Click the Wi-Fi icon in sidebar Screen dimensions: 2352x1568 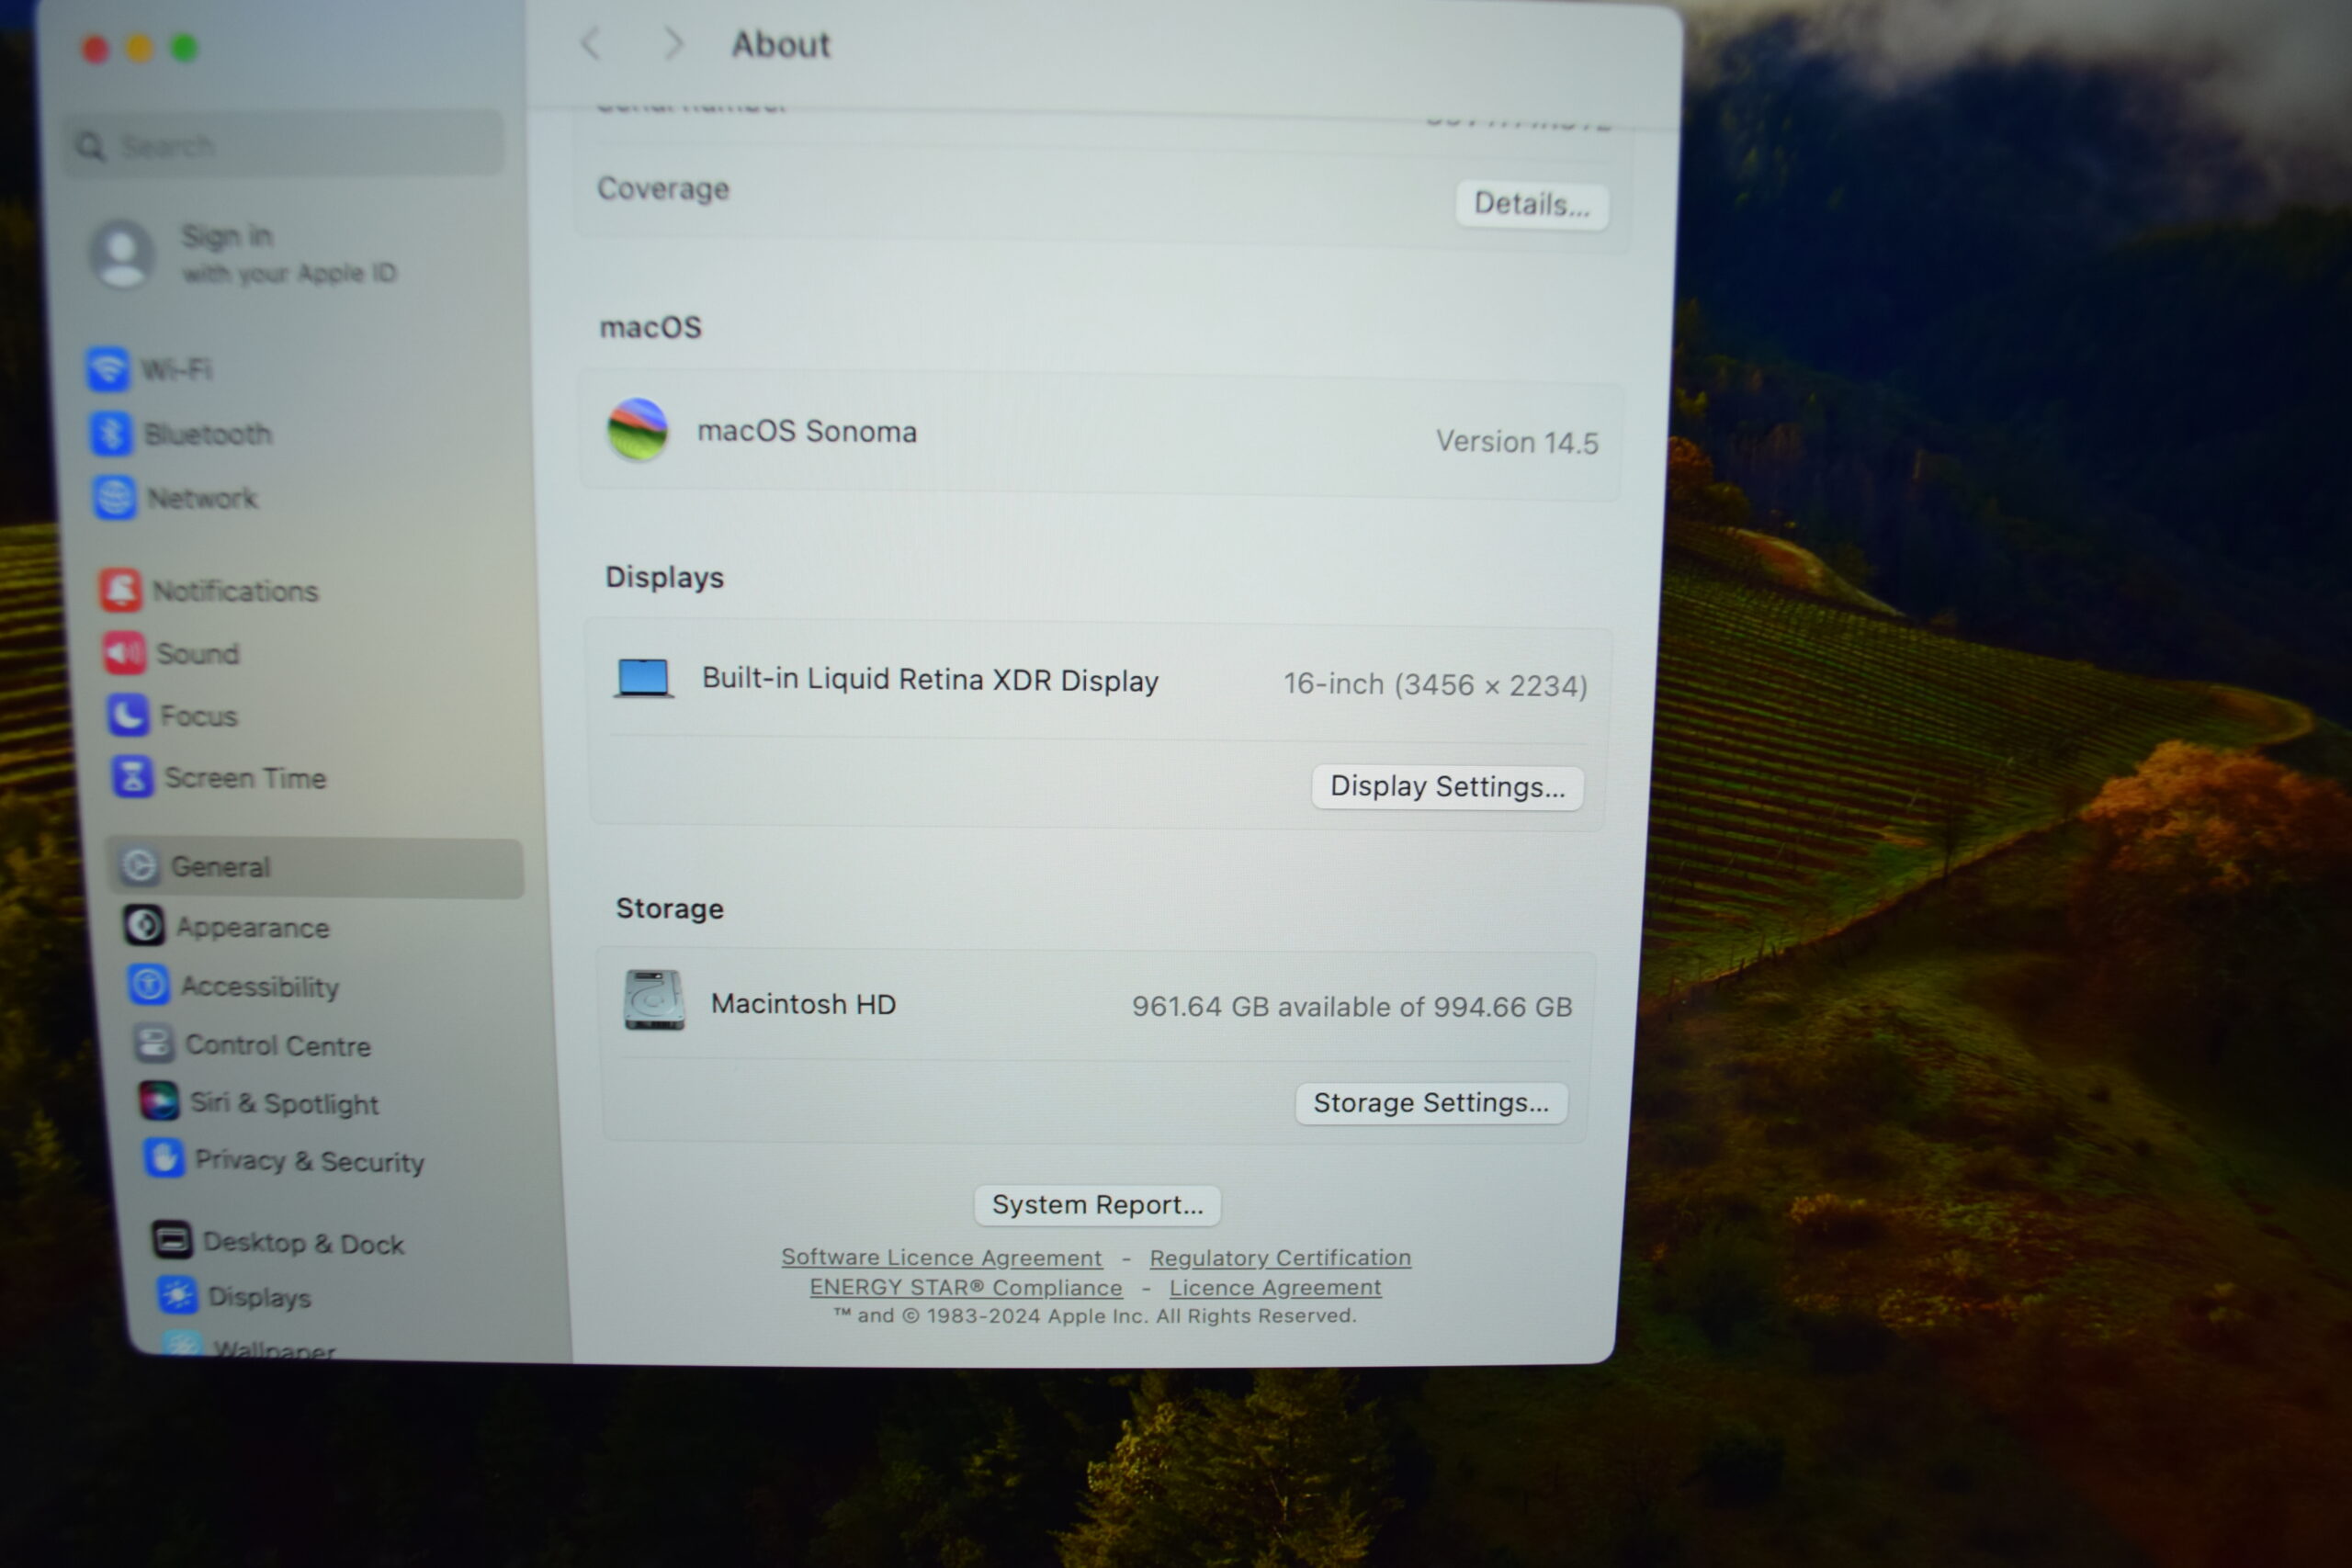click(107, 368)
